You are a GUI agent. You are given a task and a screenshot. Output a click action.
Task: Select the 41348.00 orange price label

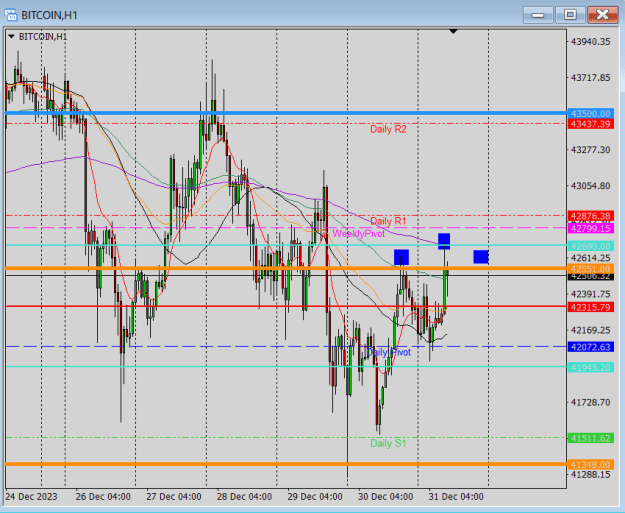tap(590, 465)
